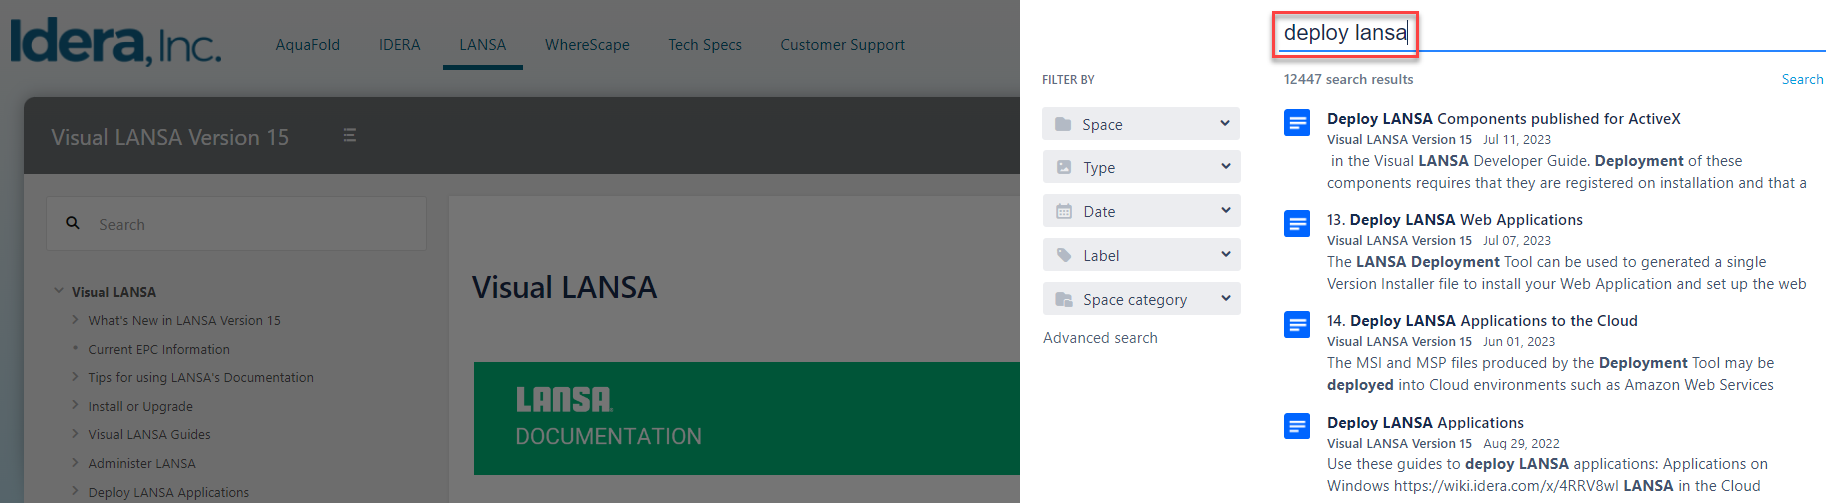The image size is (1826, 503).
Task: Click the magnifier icon in sidebar search
Action: pyautogui.click(x=73, y=223)
